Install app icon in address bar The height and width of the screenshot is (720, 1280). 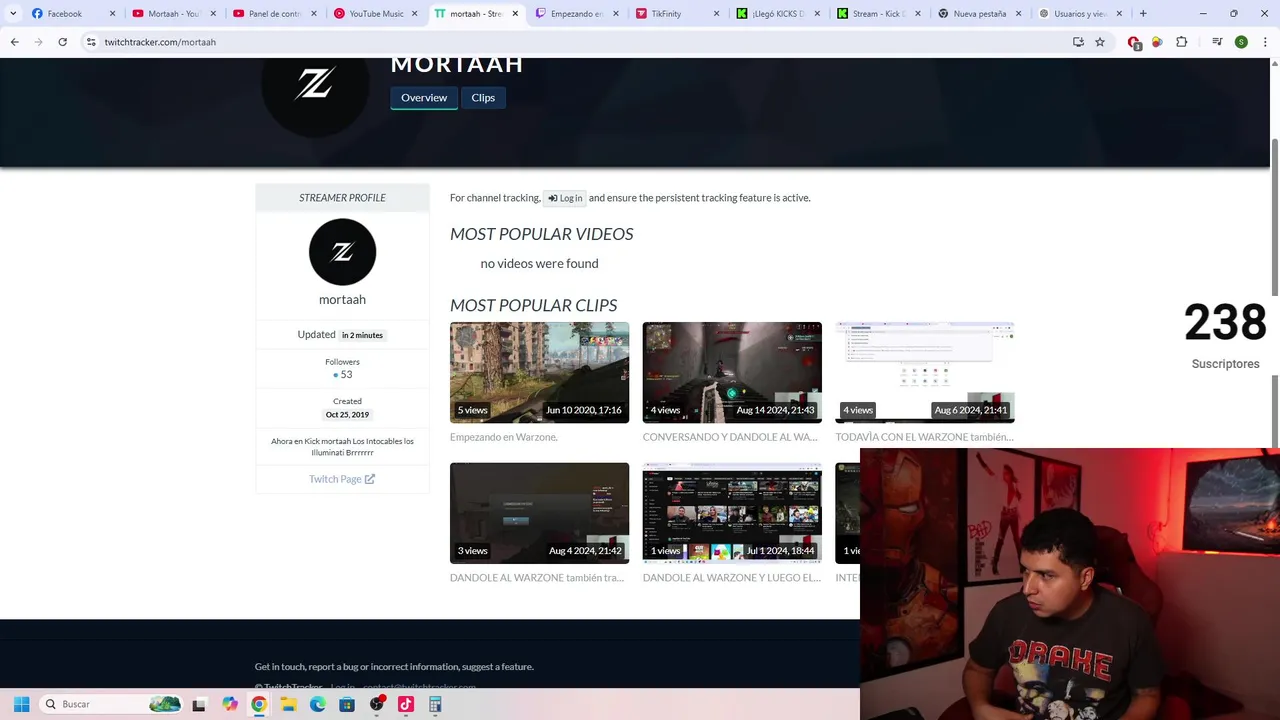pos(1078,42)
